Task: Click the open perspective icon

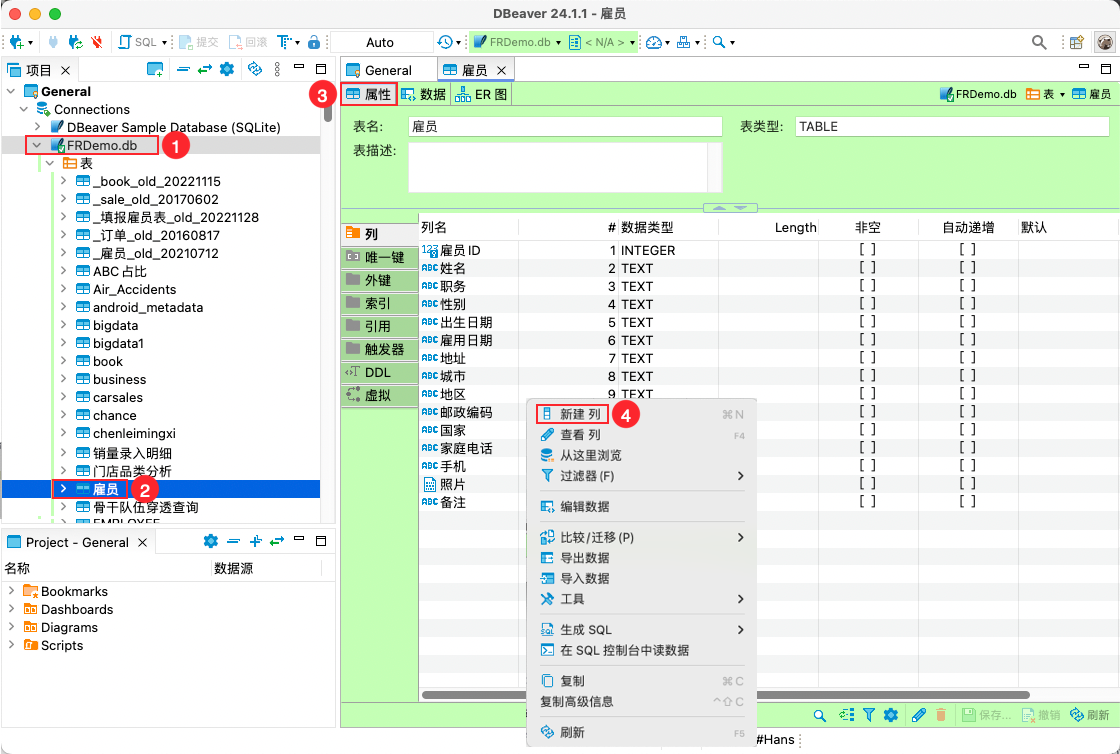Action: [x=1077, y=42]
